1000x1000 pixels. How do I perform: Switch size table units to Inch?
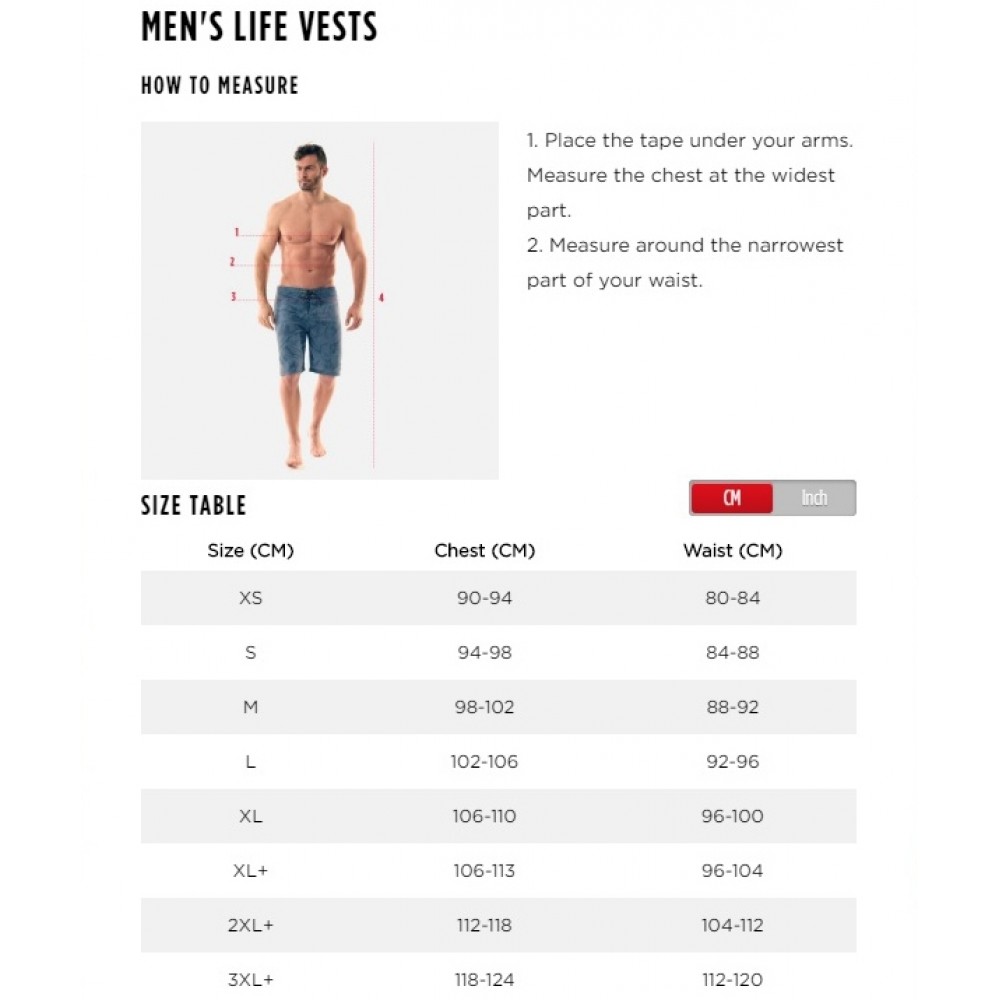point(814,497)
